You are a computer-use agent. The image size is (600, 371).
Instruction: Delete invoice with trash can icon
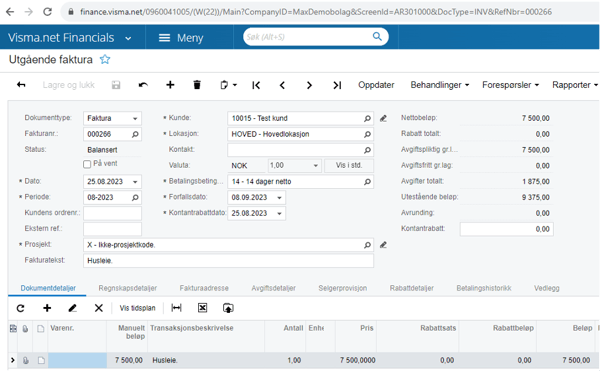(x=197, y=85)
